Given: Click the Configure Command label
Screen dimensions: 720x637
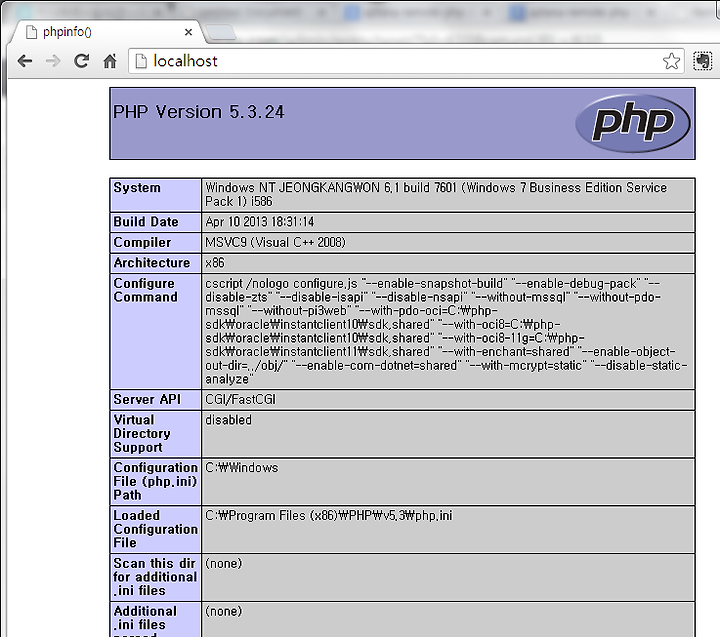Looking at the screenshot, I should click(146, 290).
